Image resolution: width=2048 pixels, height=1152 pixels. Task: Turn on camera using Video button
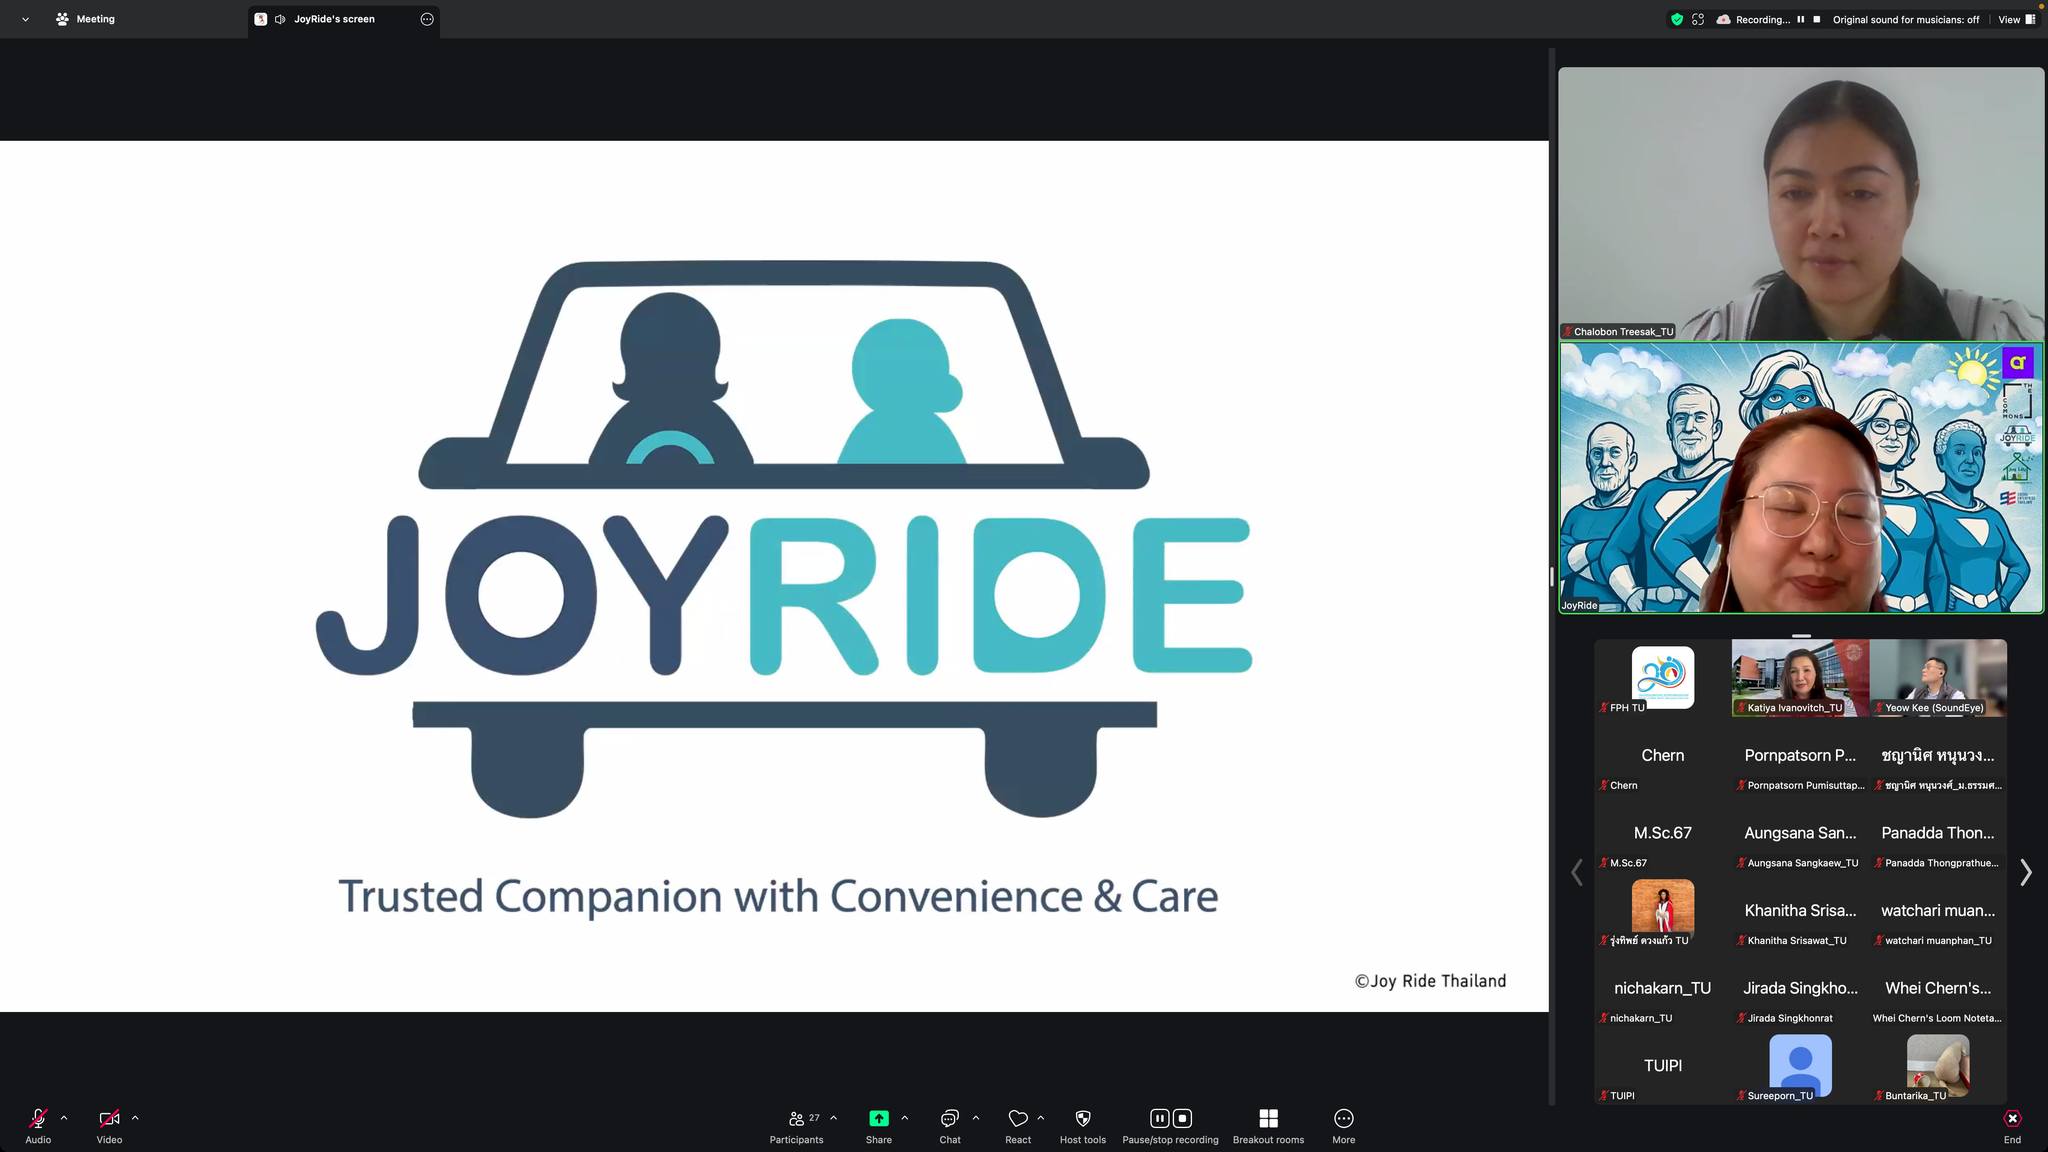coord(109,1125)
